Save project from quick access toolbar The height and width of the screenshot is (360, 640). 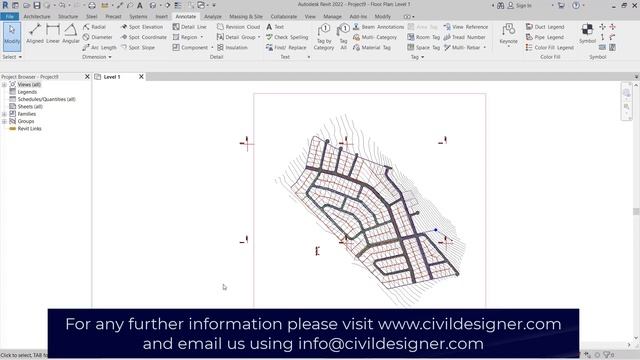(x=37, y=5)
